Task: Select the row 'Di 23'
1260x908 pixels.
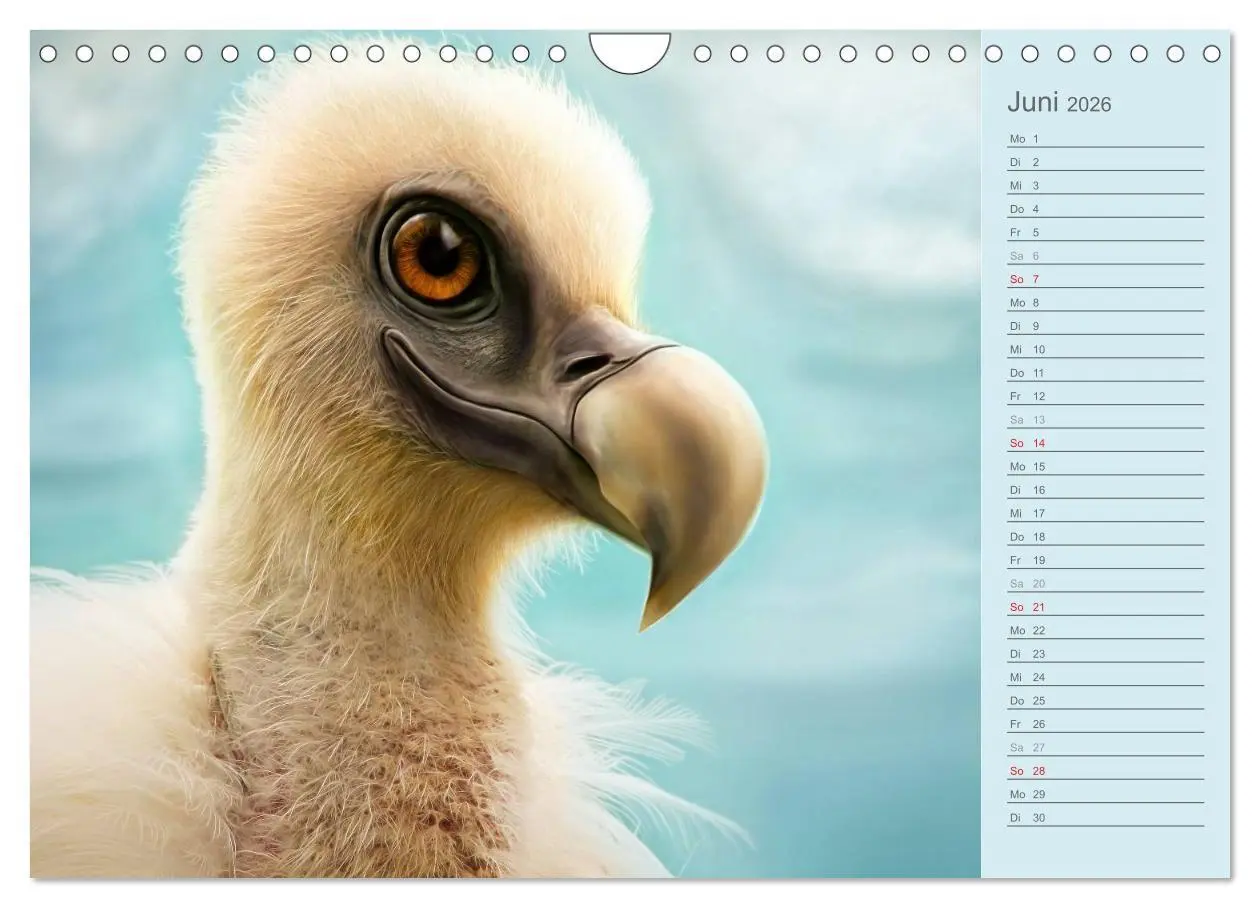Action: click(x=1105, y=653)
